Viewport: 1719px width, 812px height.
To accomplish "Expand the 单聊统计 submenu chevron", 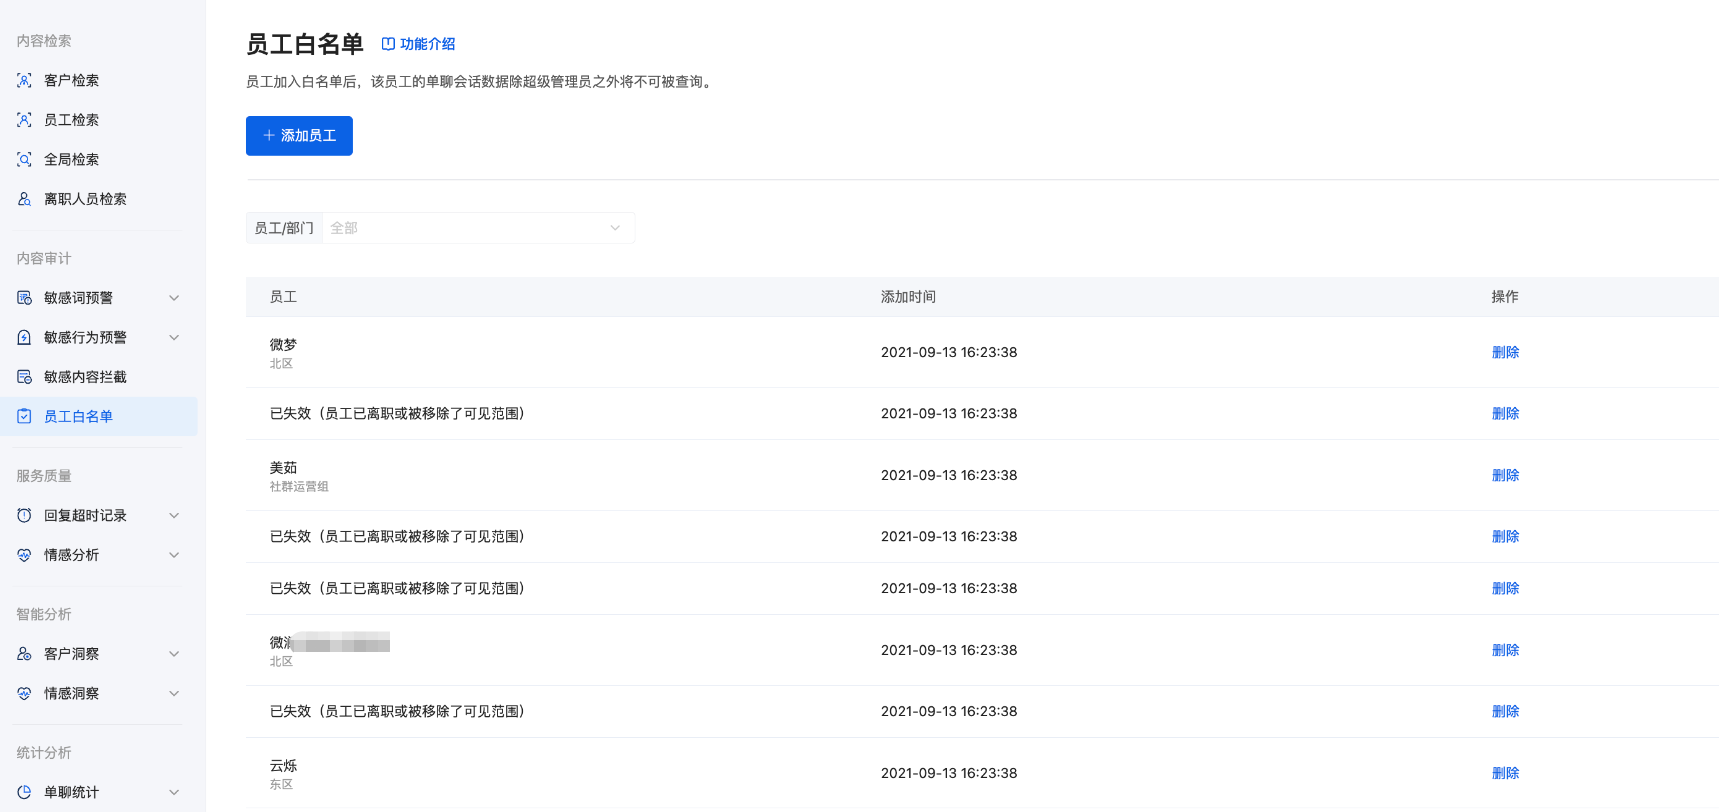I will (x=174, y=792).
